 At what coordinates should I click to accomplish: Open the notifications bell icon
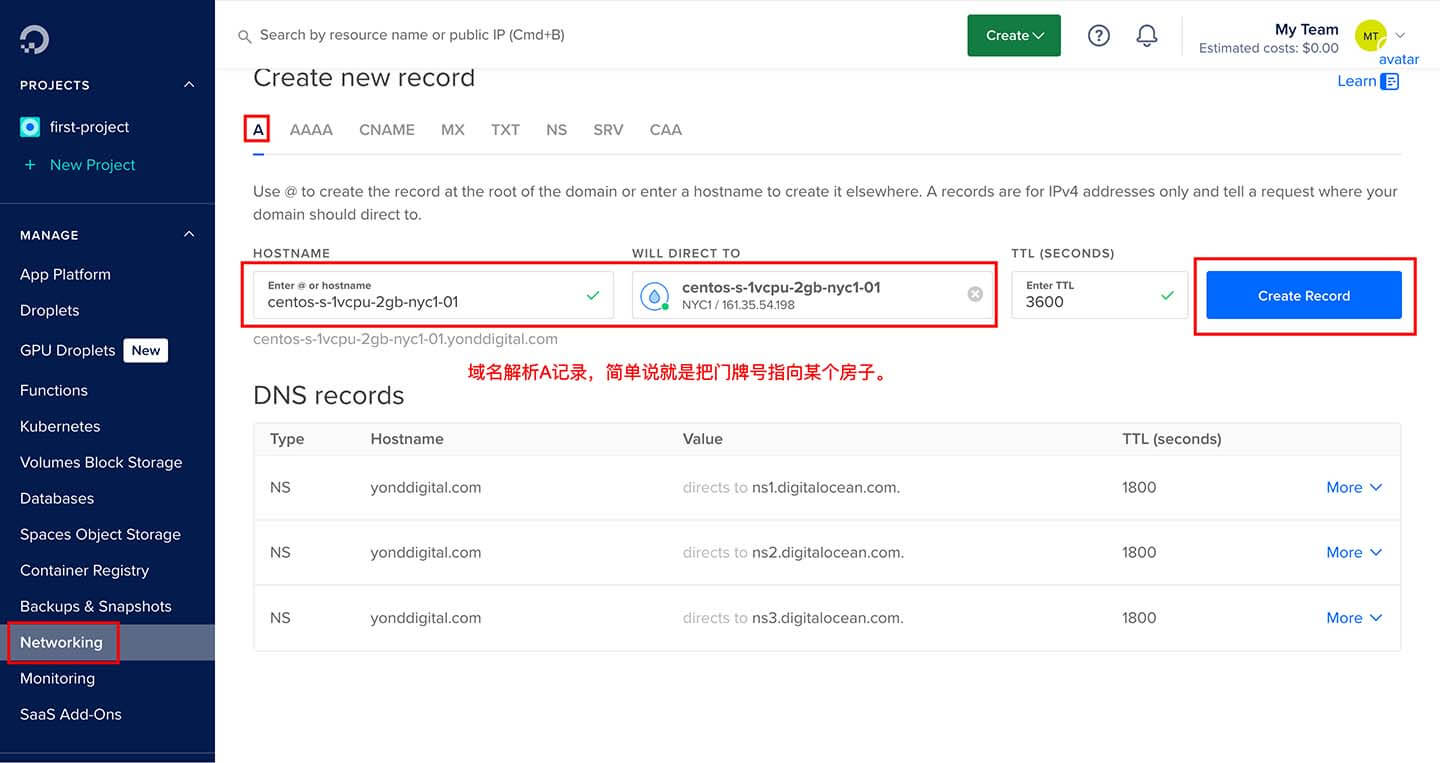click(x=1147, y=36)
